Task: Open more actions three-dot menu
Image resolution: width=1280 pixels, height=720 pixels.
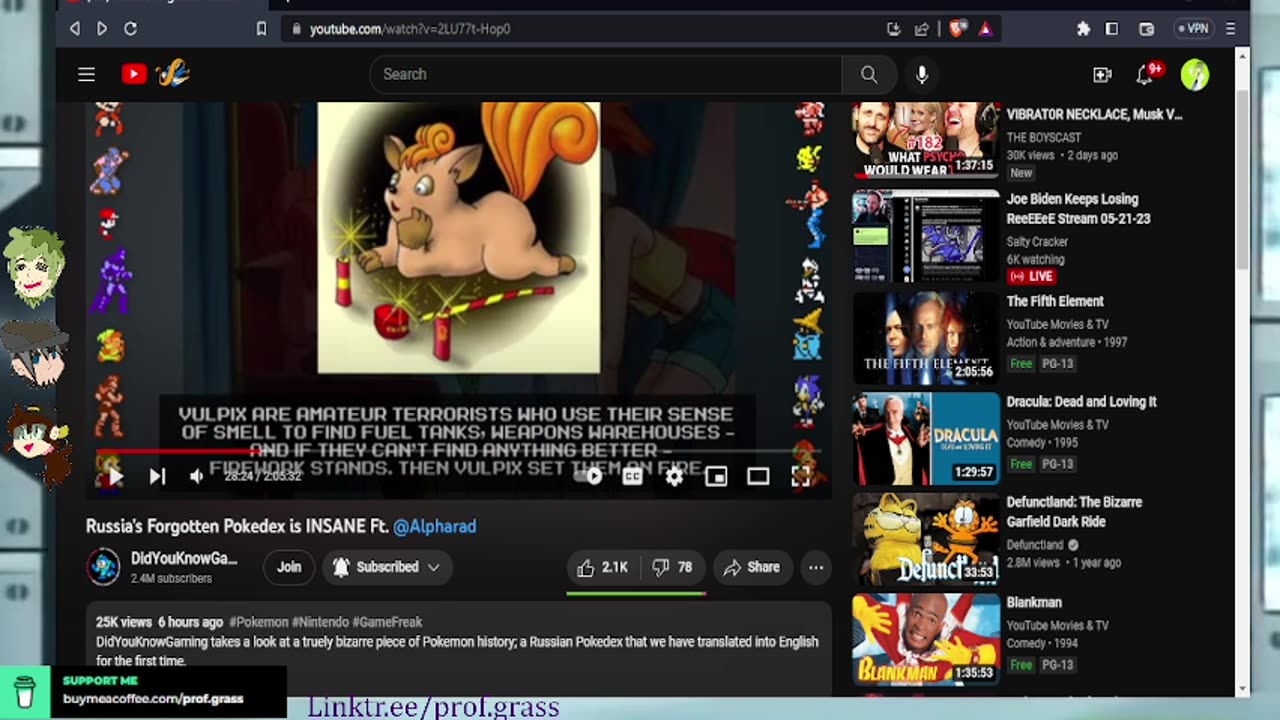Action: point(816,567)
